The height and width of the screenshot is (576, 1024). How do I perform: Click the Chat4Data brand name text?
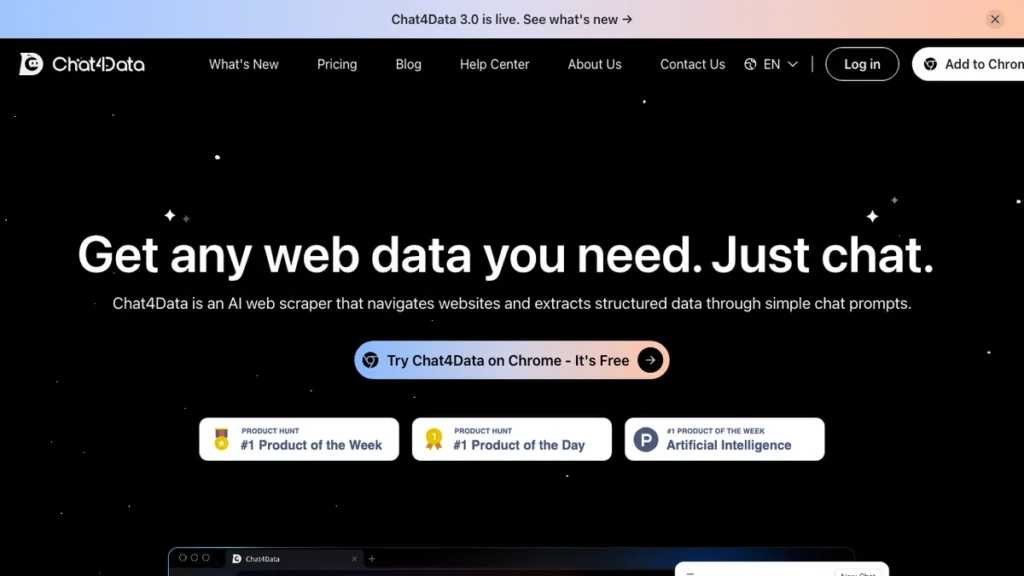[98, 64]
